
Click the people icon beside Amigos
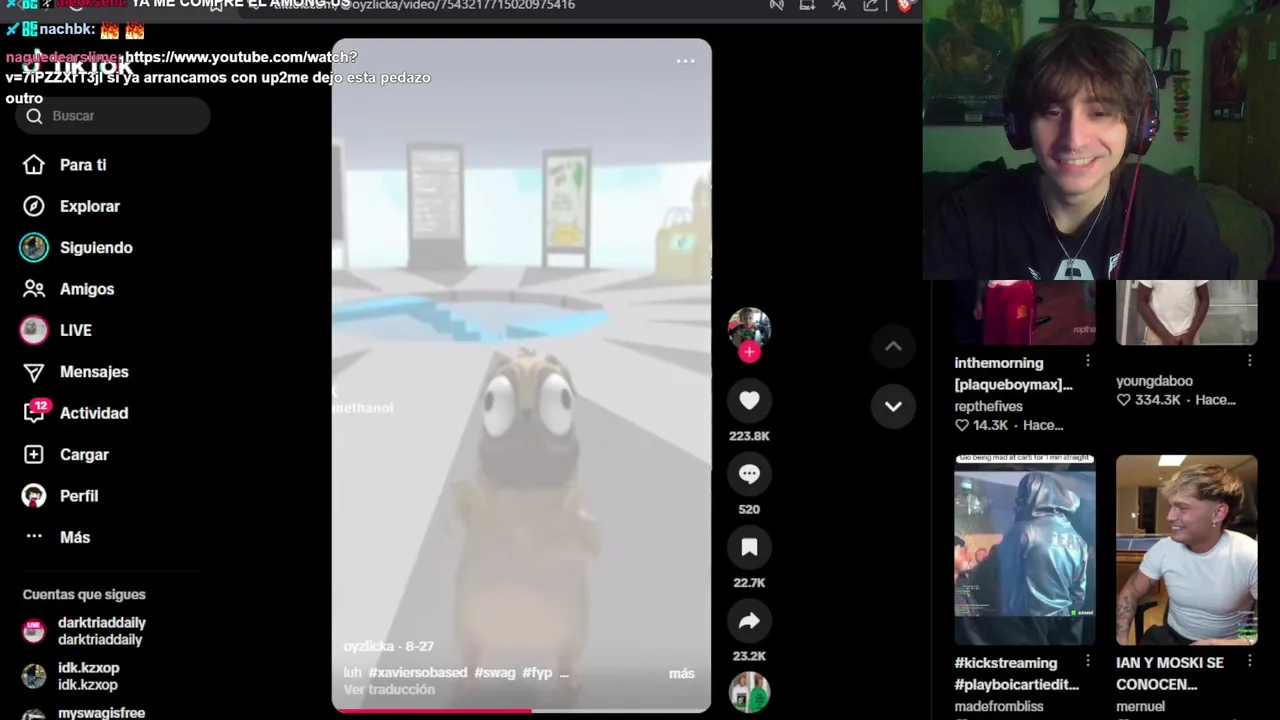pyautogui.click(x=34, y=289)
